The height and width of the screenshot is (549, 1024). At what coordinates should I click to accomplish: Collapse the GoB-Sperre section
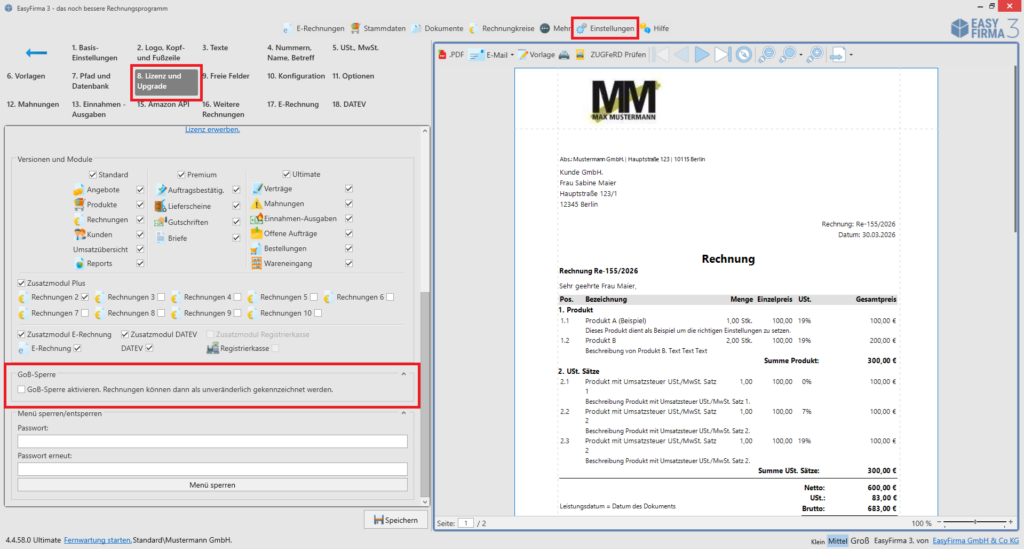(404, 375)
